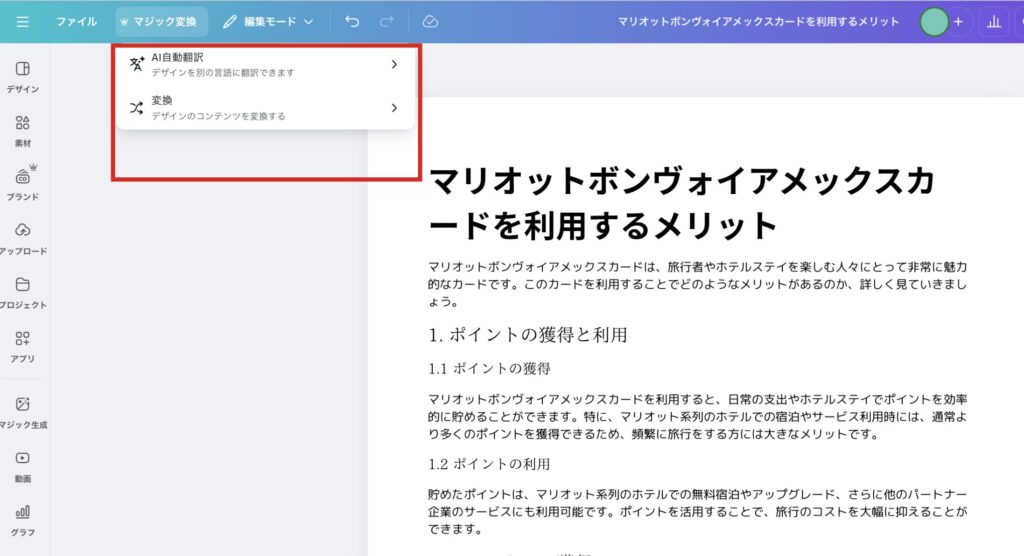Open the アプリ panel
The image size is (1024, 556).
pos(23,347)
